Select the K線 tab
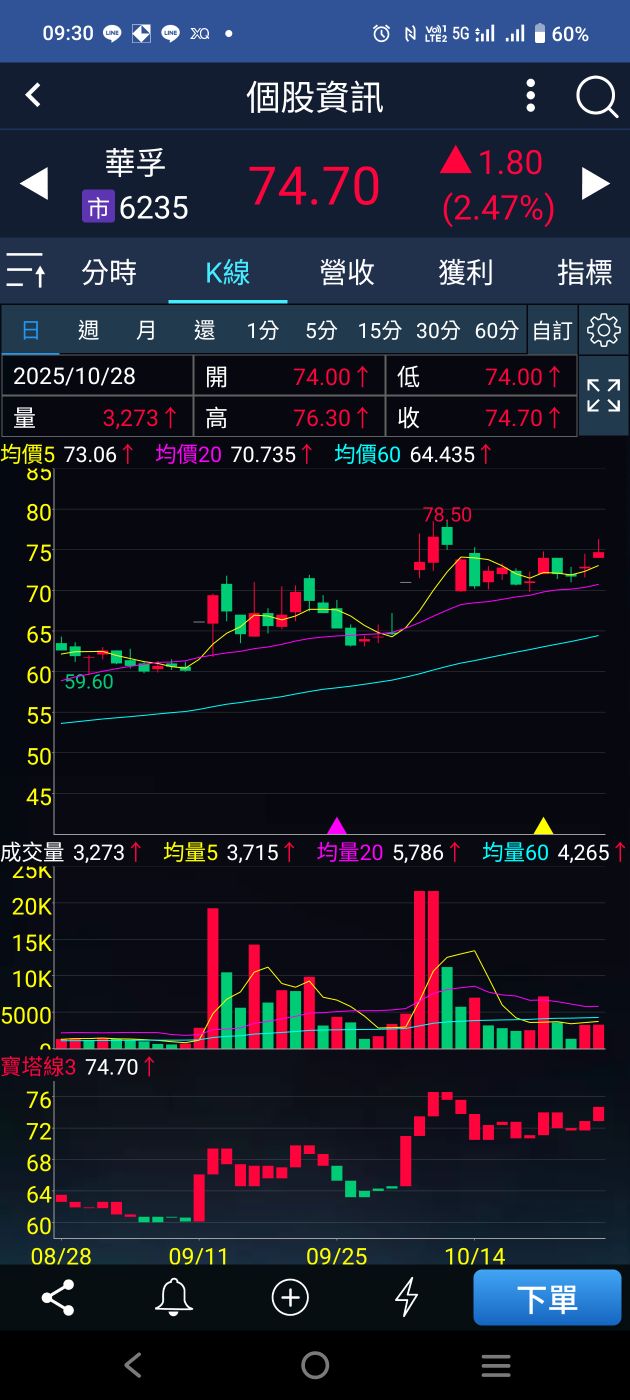The width and height of the screenshot is (630, 1400). pyautogui.click(x=228, y=272)
